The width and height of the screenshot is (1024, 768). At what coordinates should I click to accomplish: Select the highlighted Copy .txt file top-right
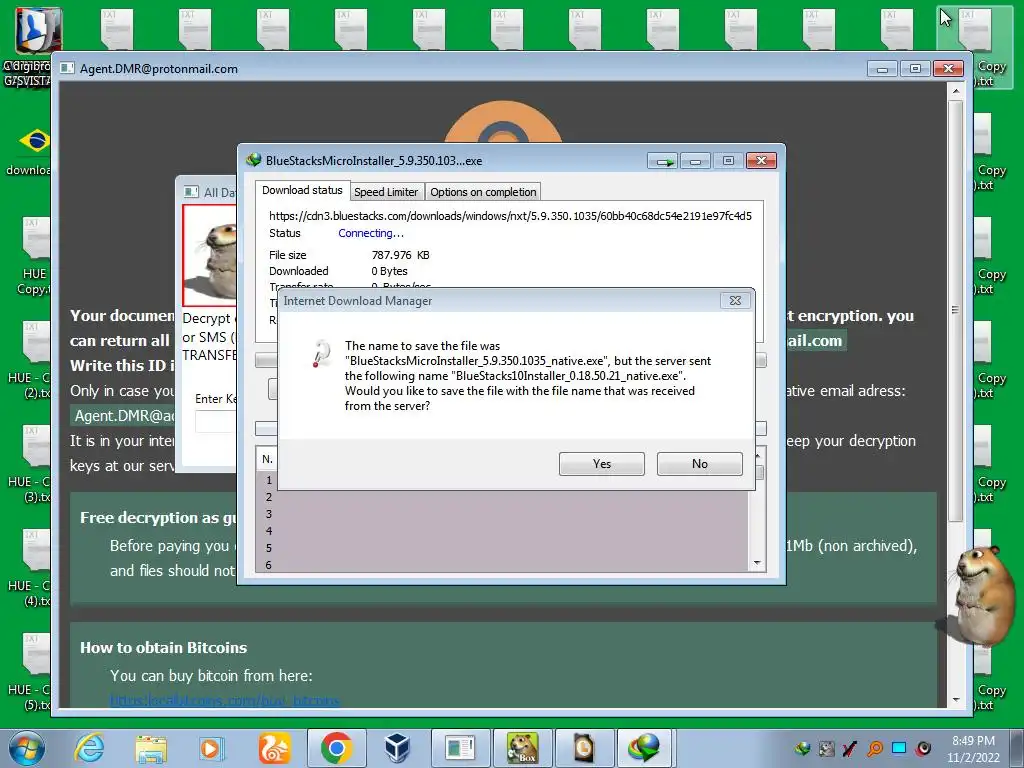coord(977,47)
